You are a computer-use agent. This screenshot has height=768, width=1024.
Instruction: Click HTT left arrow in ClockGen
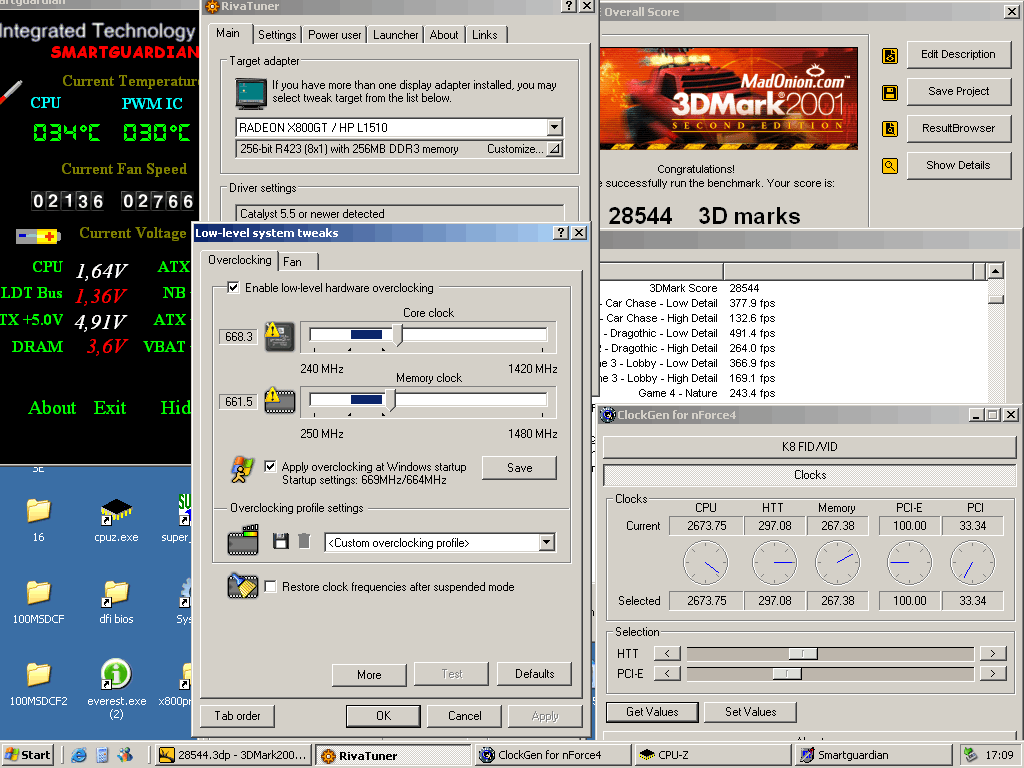tap(667, 653)
